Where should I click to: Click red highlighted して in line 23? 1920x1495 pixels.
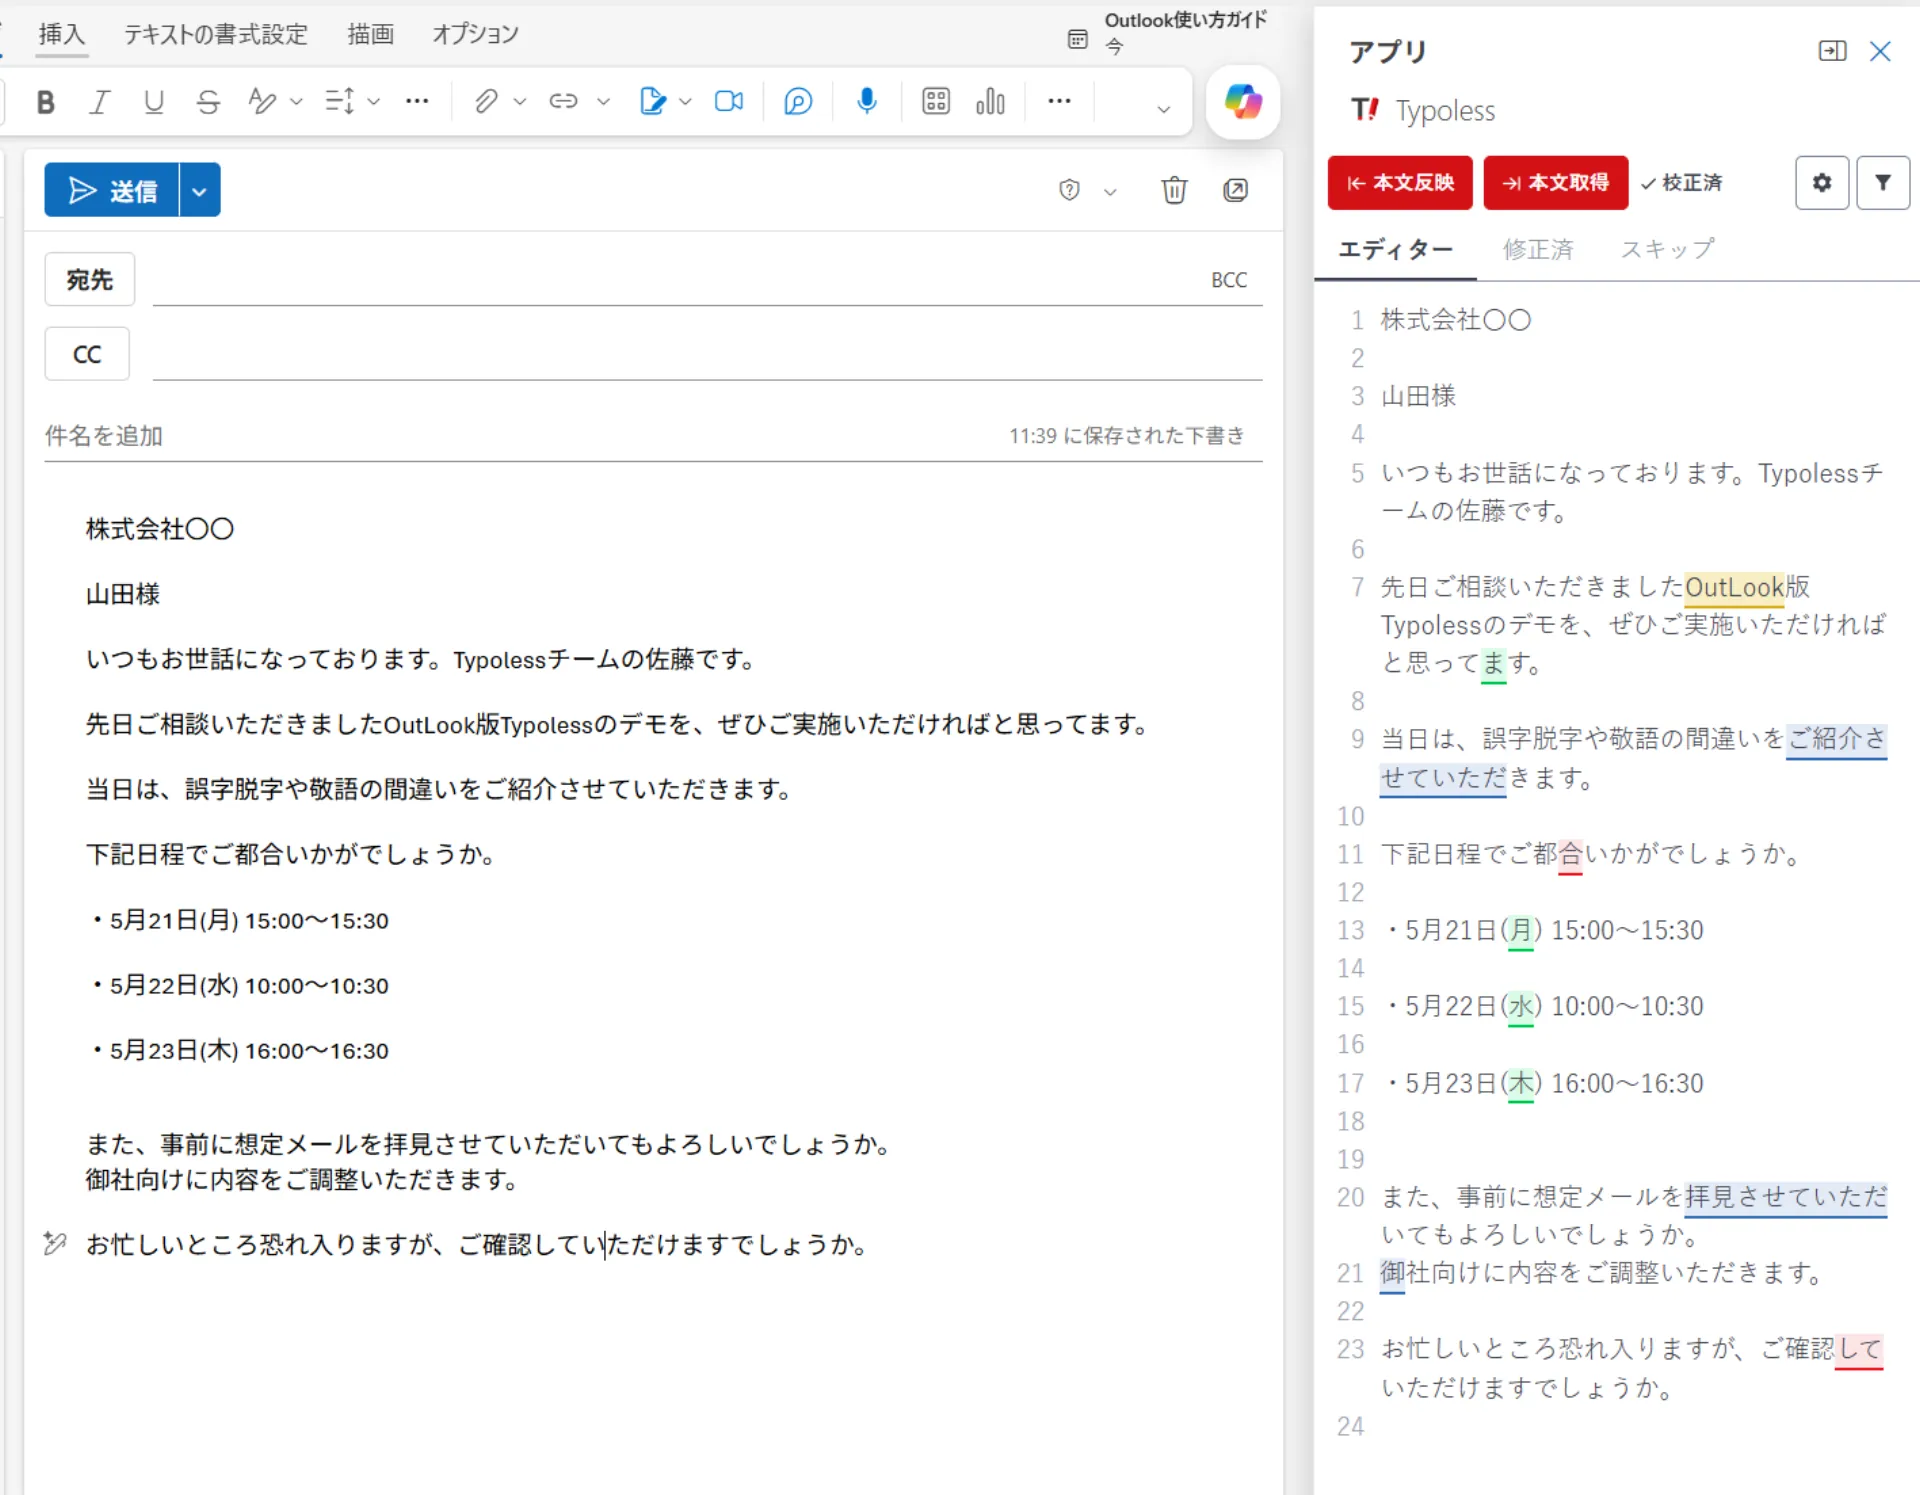[x=1860, y=1349]
